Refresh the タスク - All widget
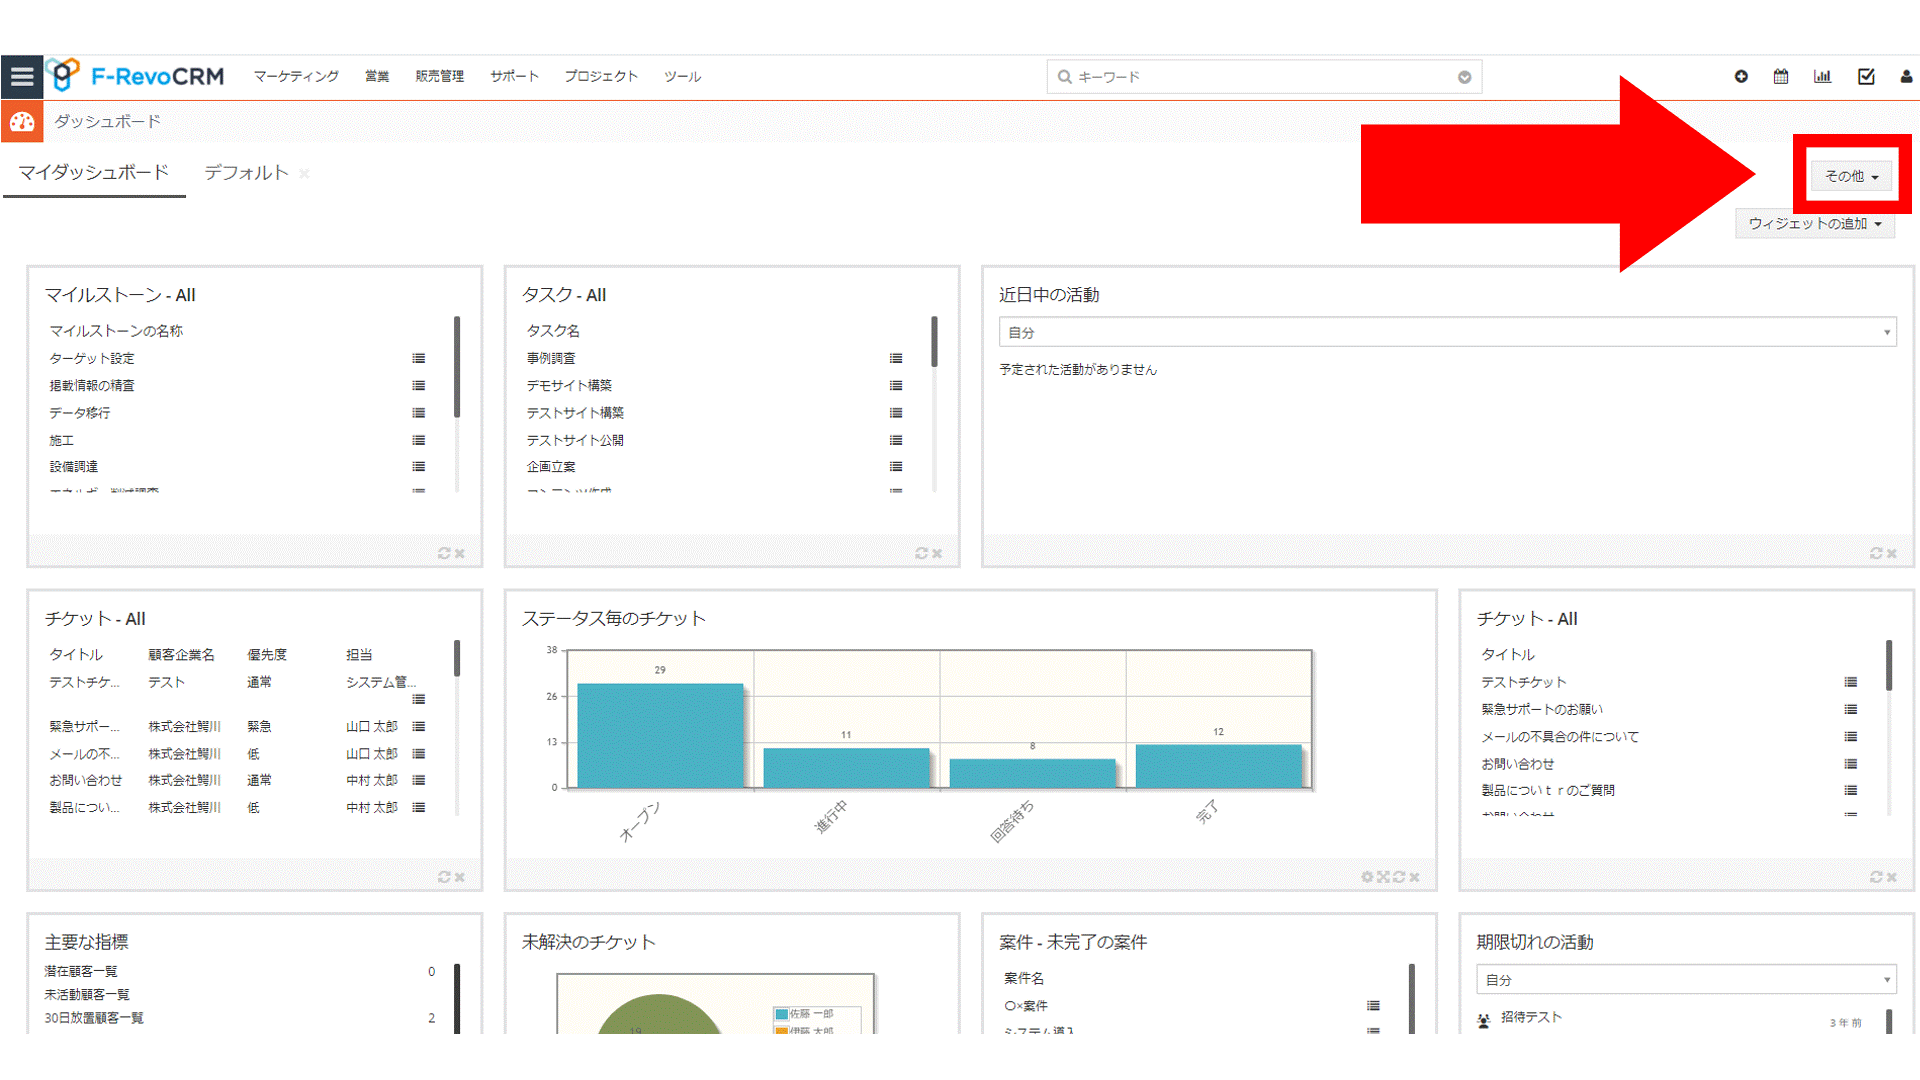The height and width of the screenshot is (1080, 1920). coord(922,553)
